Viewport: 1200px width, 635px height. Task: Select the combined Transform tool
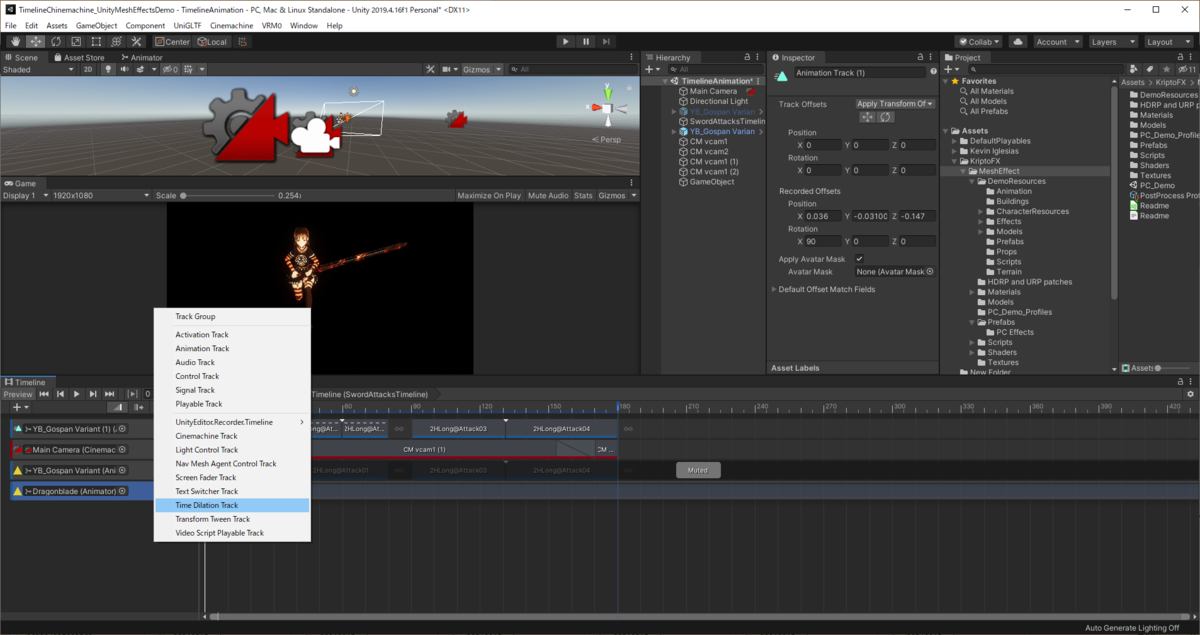pyautogui.click(x=116, y=41)
